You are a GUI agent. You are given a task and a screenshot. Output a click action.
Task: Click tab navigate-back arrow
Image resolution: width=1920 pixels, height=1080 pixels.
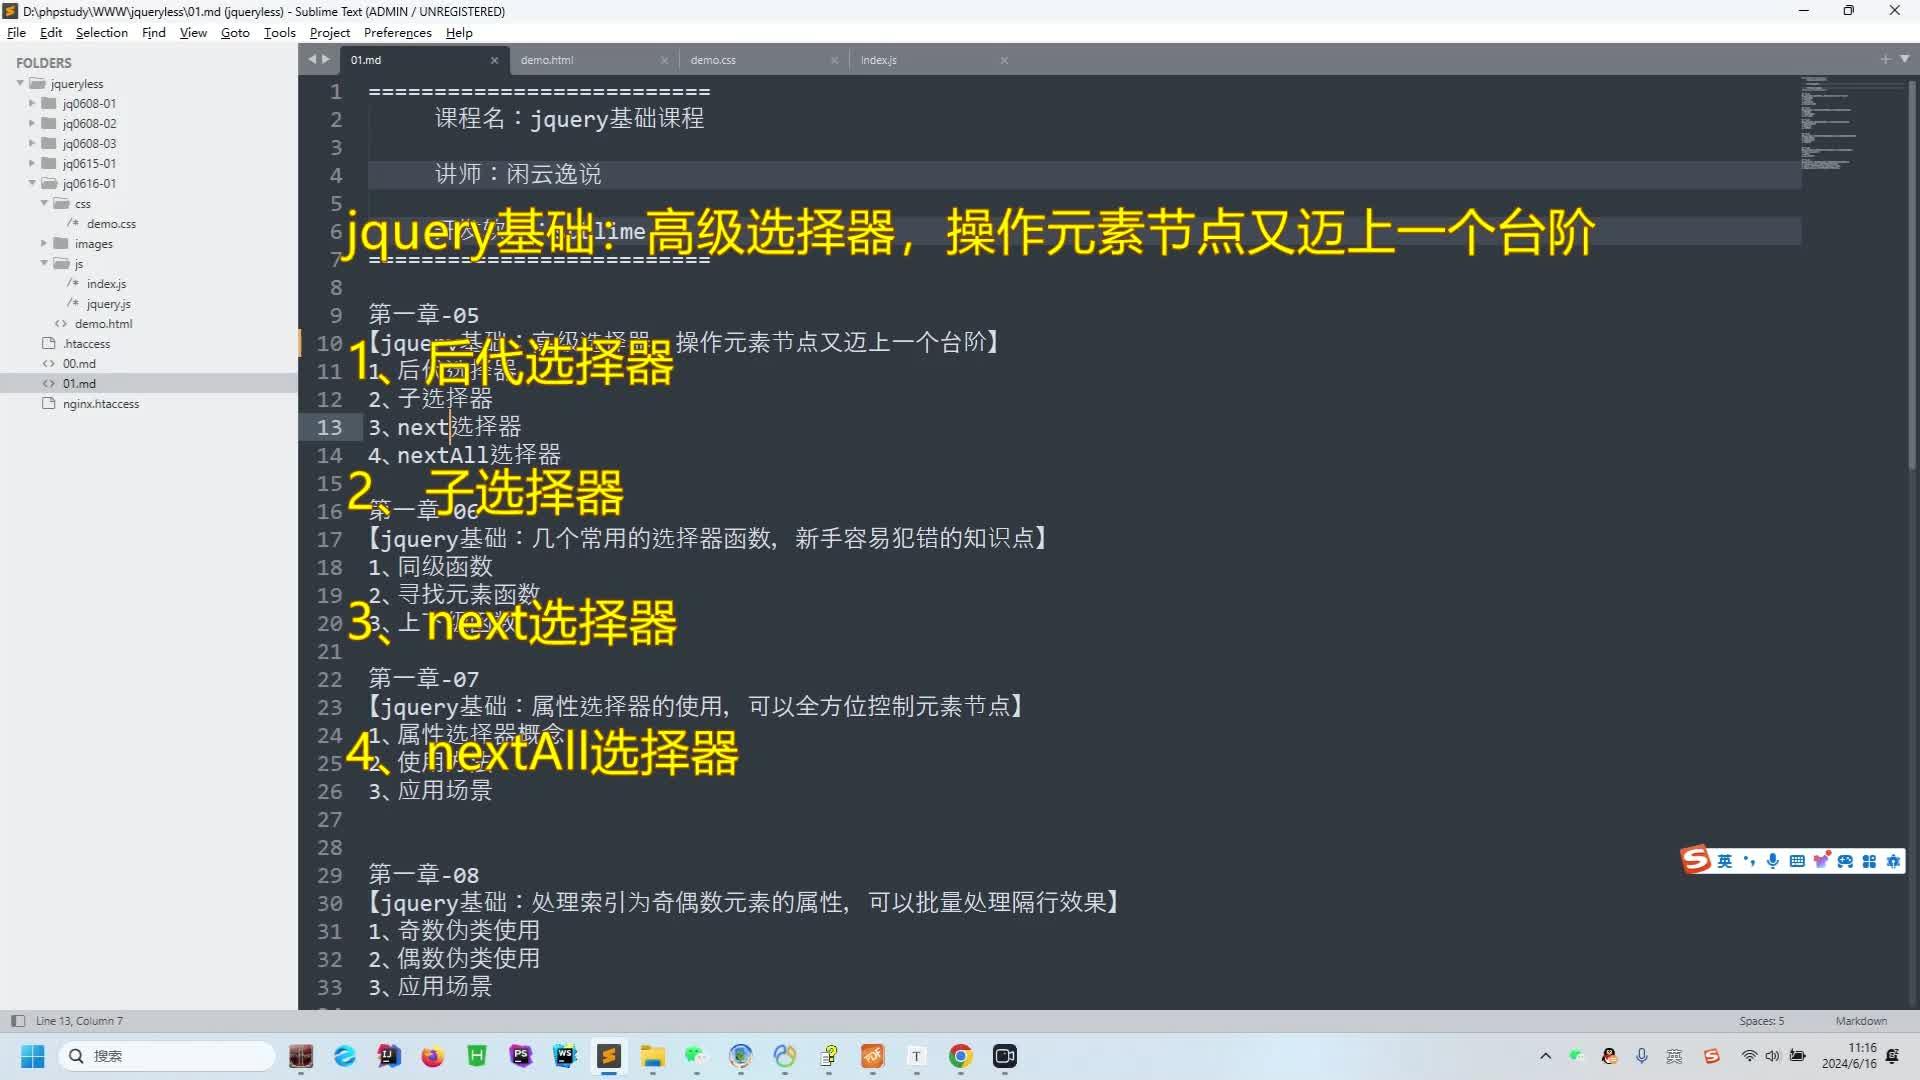click(312, 59)
